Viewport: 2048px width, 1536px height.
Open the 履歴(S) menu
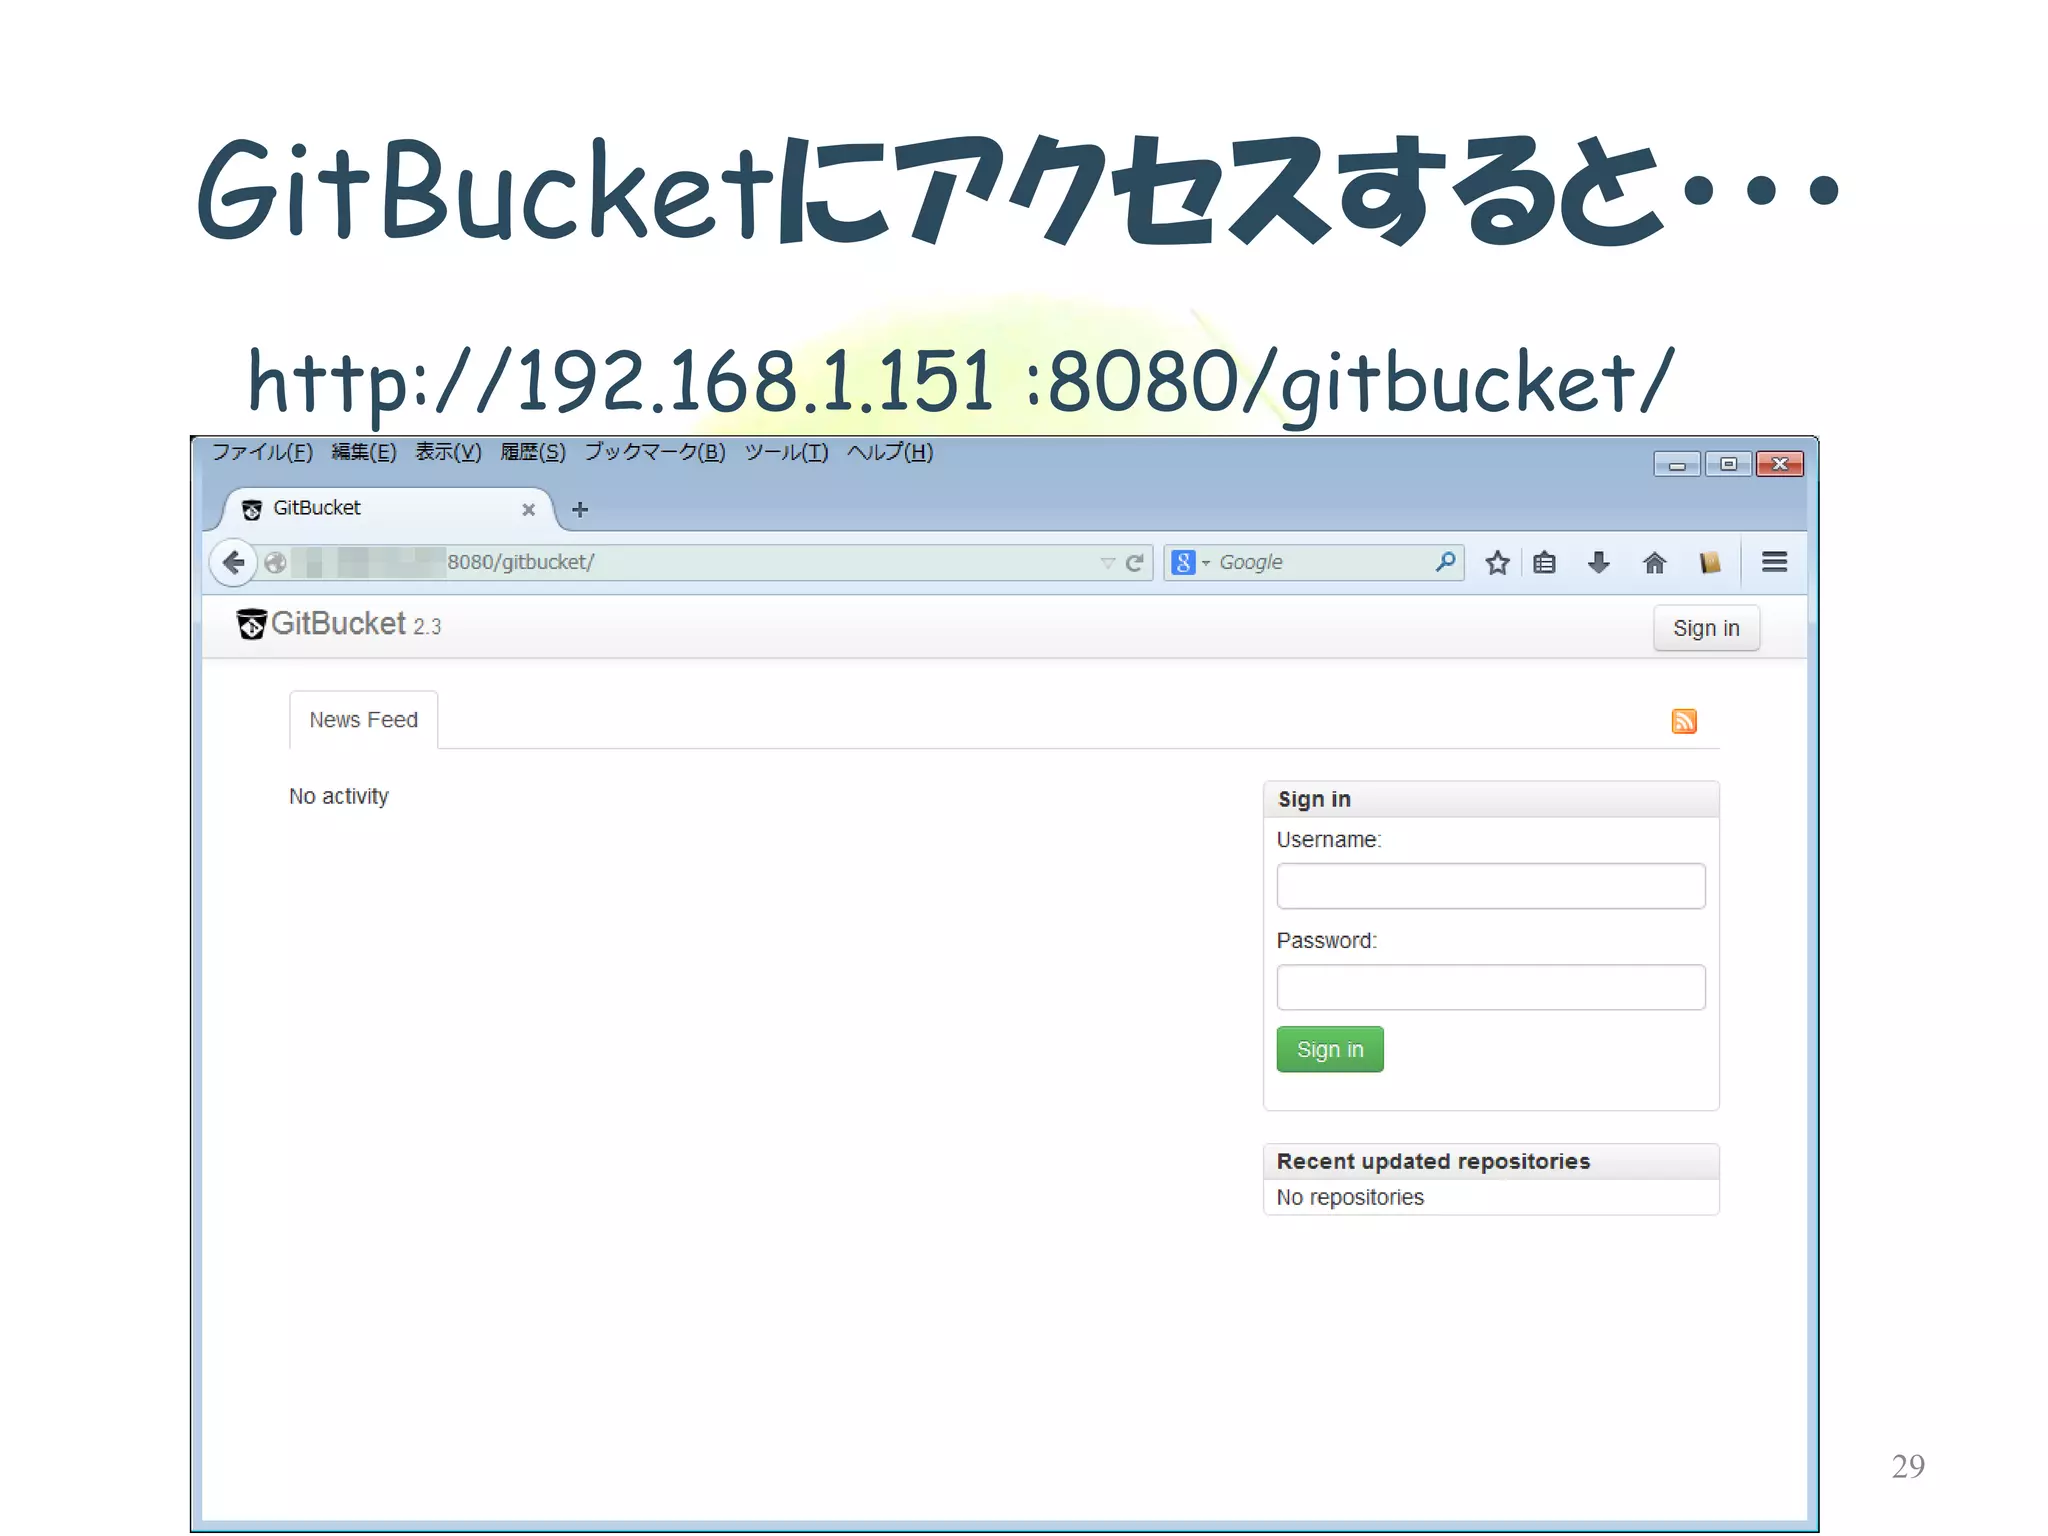[533, 452]
